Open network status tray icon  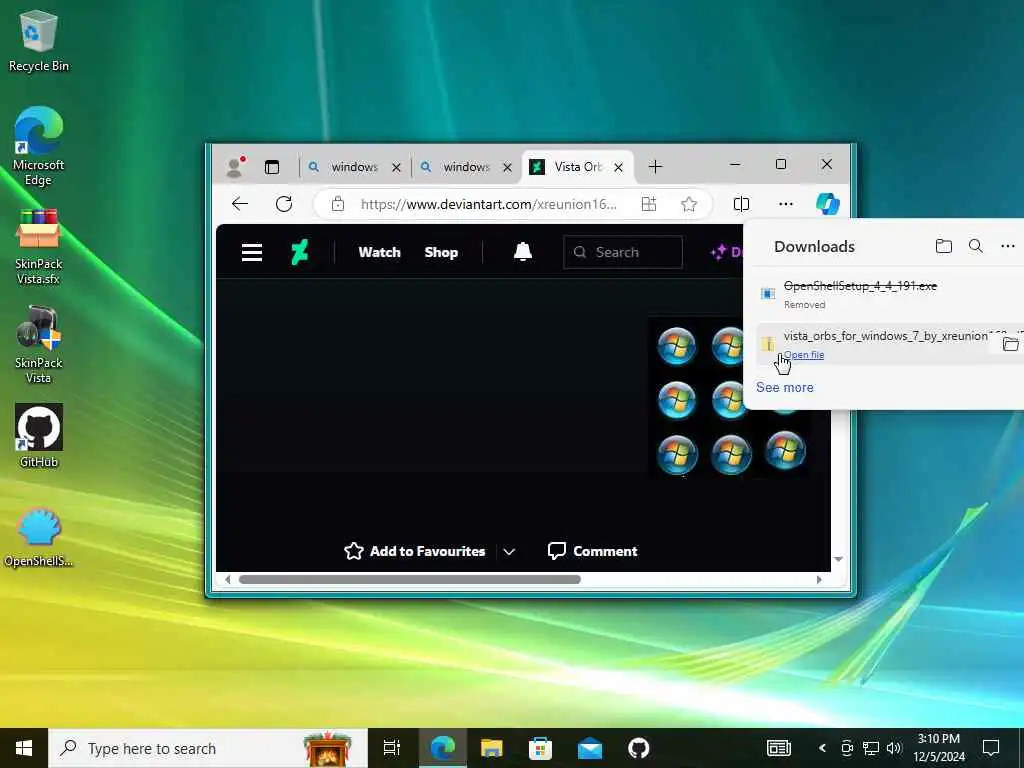(871, 748)
